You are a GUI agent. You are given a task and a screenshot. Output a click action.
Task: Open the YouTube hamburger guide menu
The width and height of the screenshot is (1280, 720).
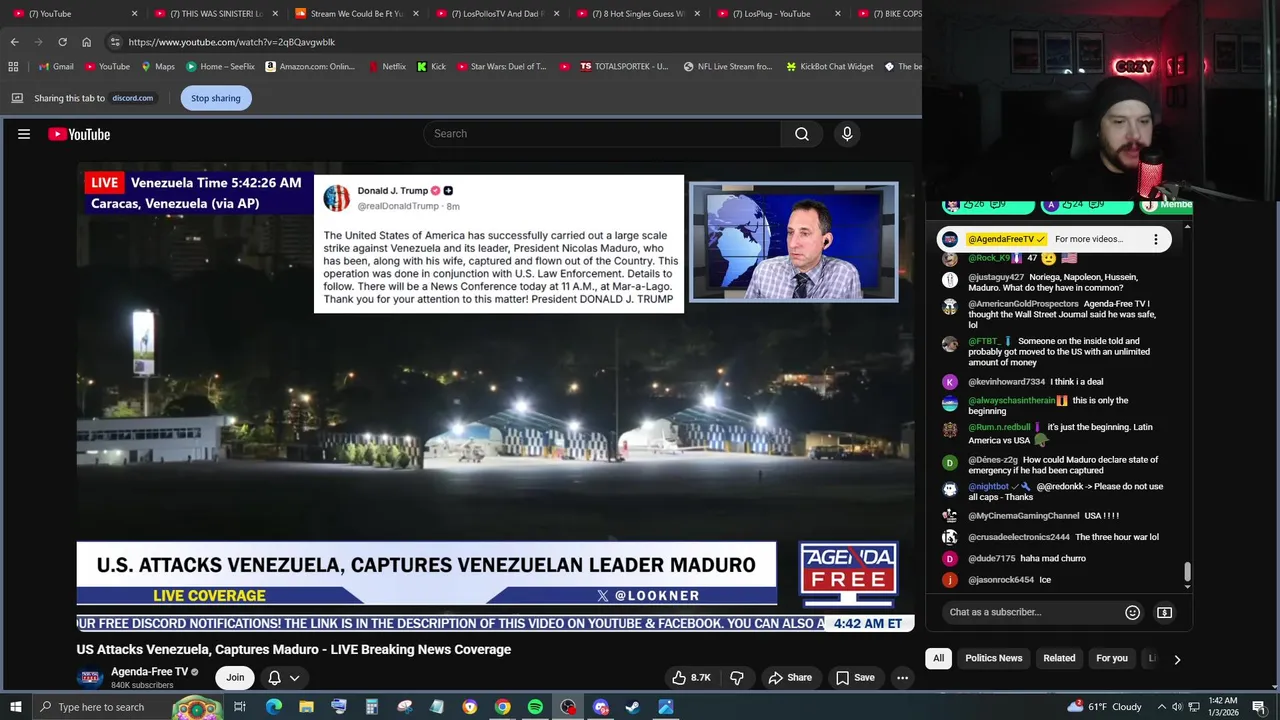coord(24,134)
